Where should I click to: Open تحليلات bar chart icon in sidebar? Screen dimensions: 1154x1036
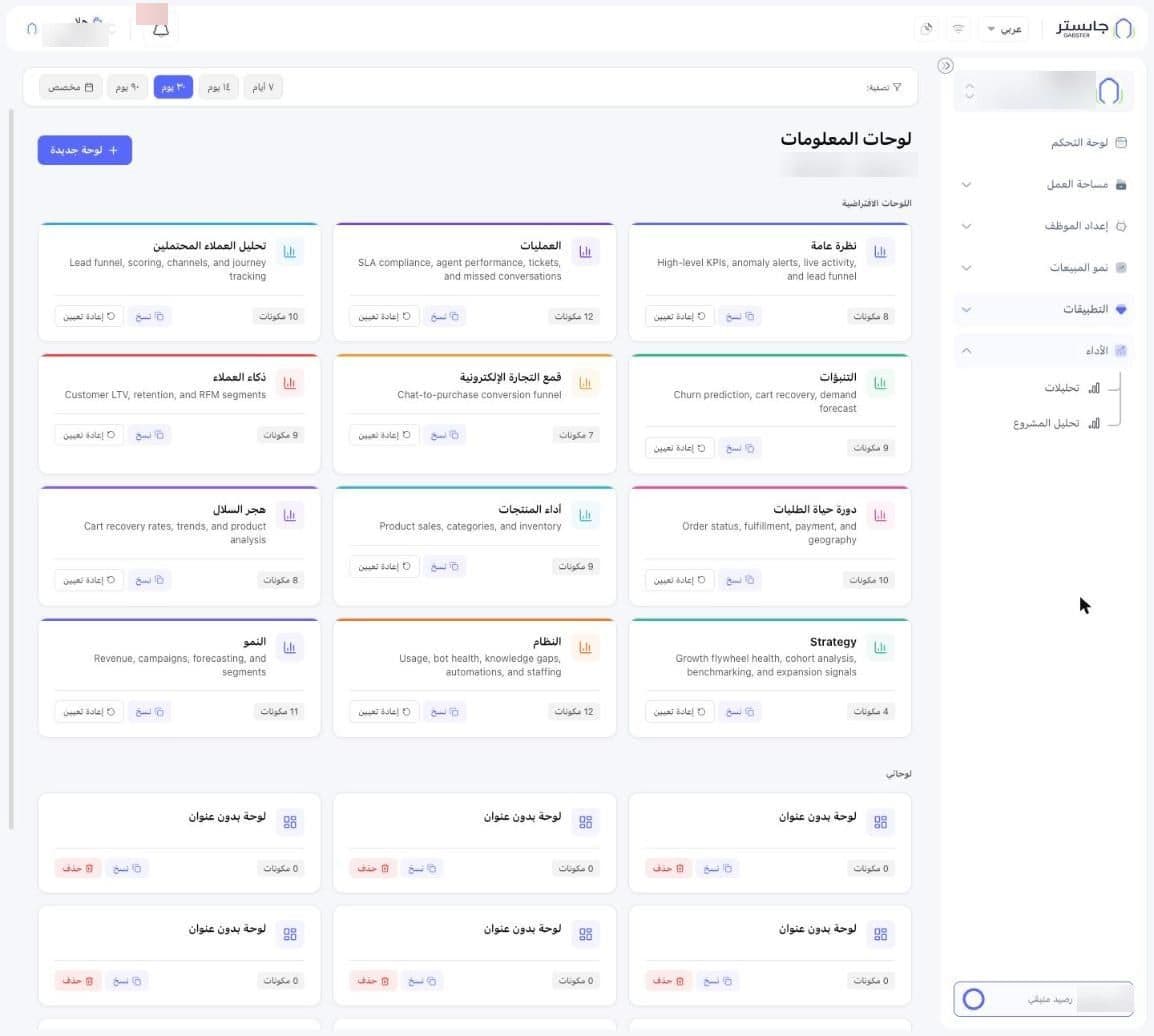tap(1094, 388)
